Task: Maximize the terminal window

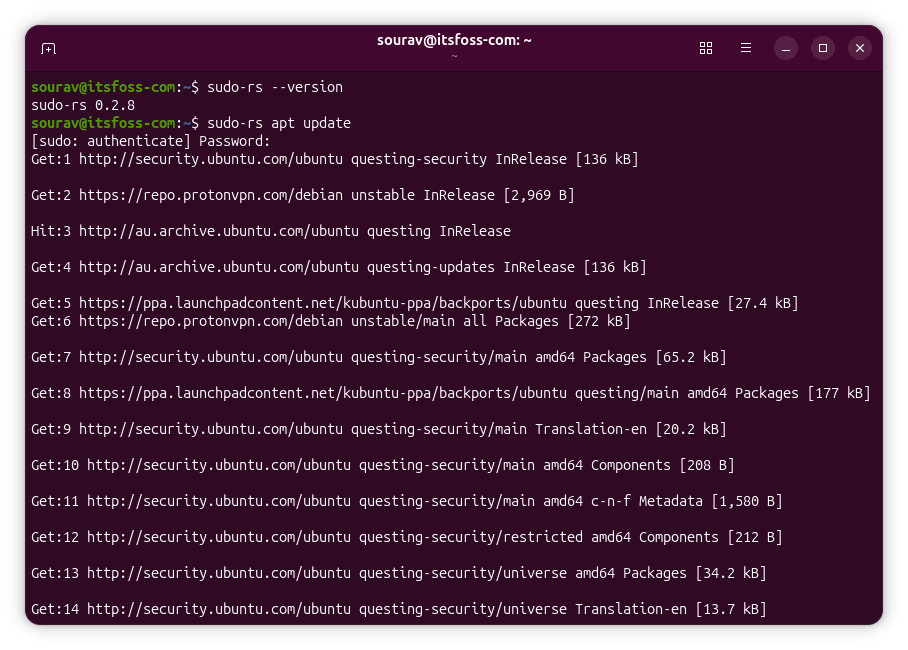Action: pos(823,48)
